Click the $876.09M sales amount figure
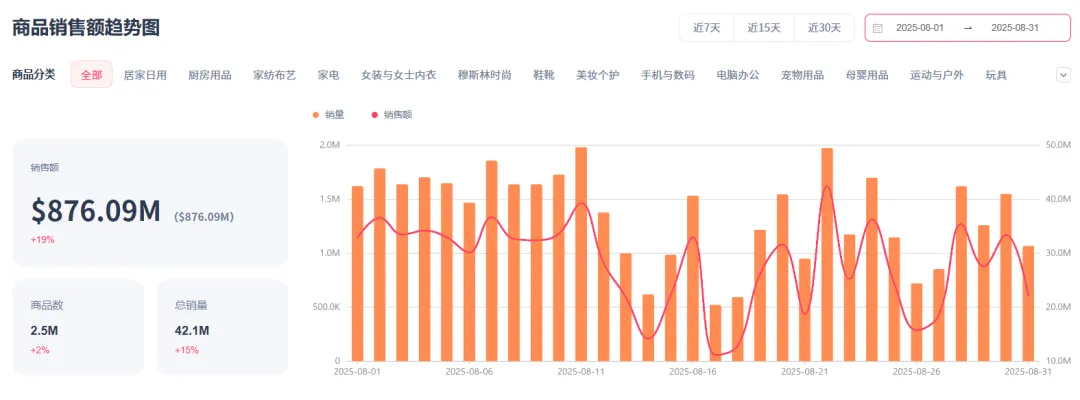Screen dimensions: 1080x400 (96, 211)
